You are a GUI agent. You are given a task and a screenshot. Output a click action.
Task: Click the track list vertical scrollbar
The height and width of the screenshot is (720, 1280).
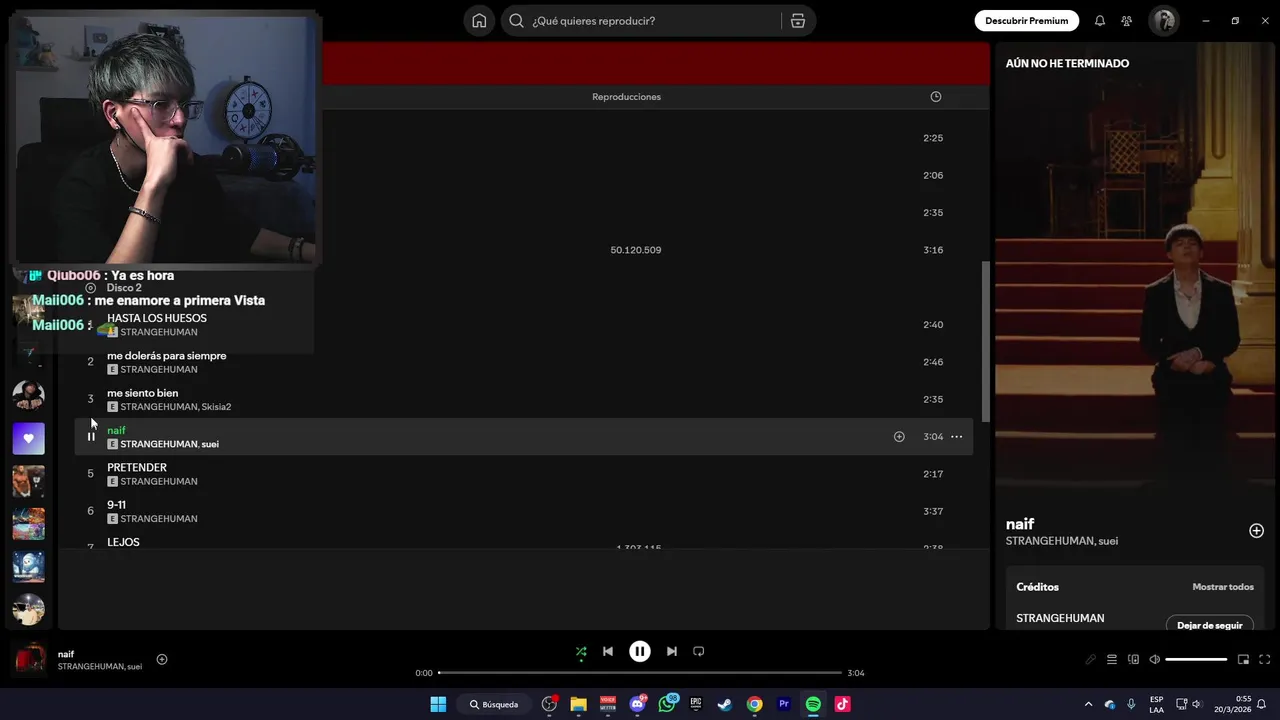tap(985, 340)
